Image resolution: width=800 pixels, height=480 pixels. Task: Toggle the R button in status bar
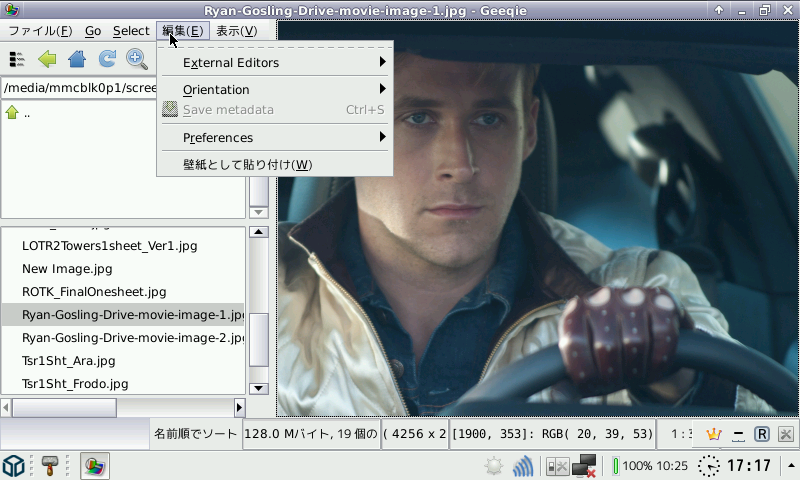coord(762,434)
